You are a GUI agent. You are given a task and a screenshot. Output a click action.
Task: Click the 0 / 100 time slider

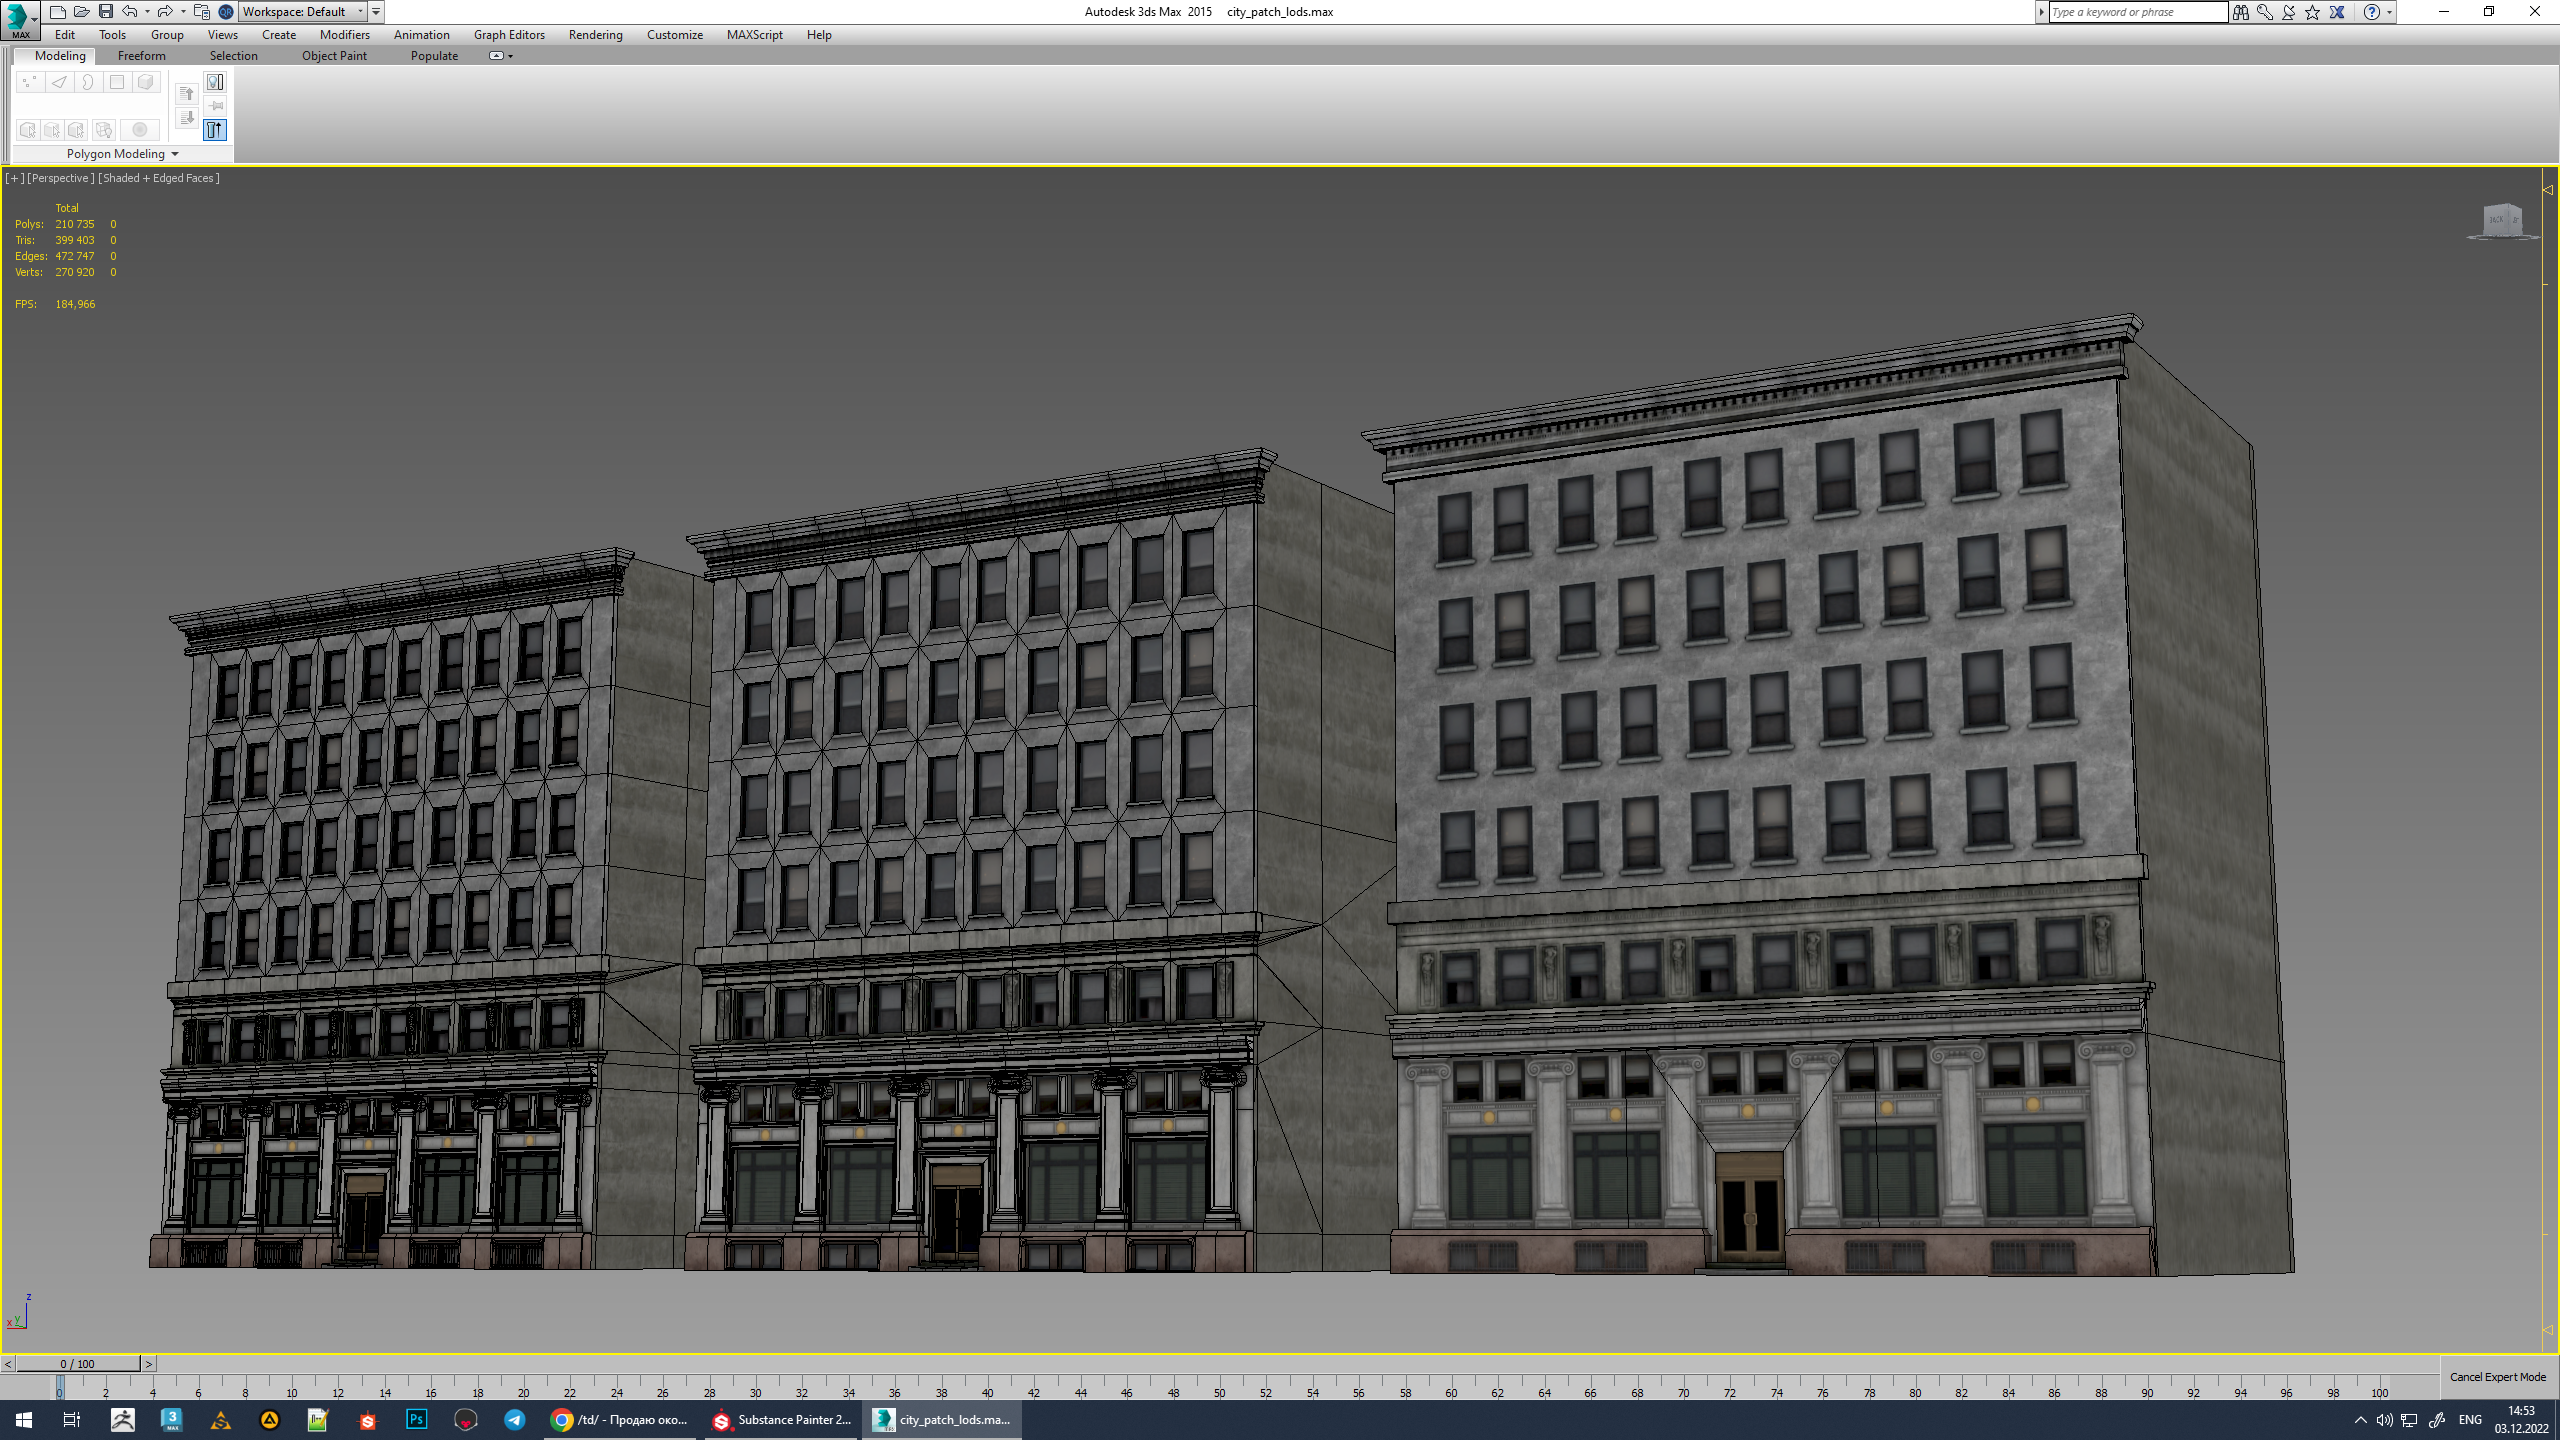point(78,1364)
